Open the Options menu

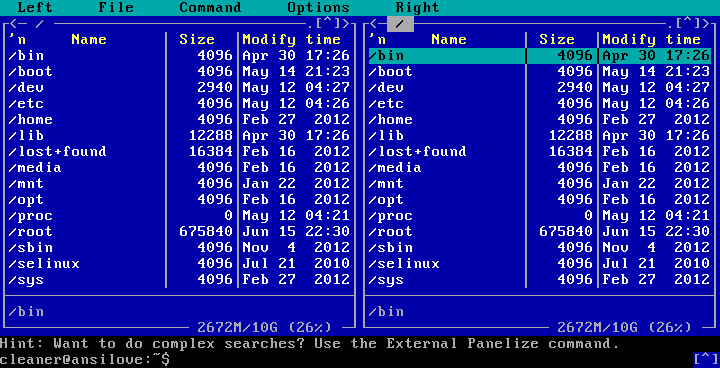click(x=318, y=7)
